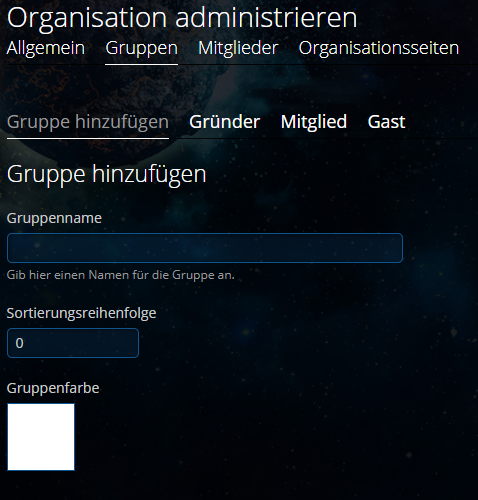Open the white Gruppenfarbe color swatch
This screenshot has height=500, width=478.
[x=41, y=437]
